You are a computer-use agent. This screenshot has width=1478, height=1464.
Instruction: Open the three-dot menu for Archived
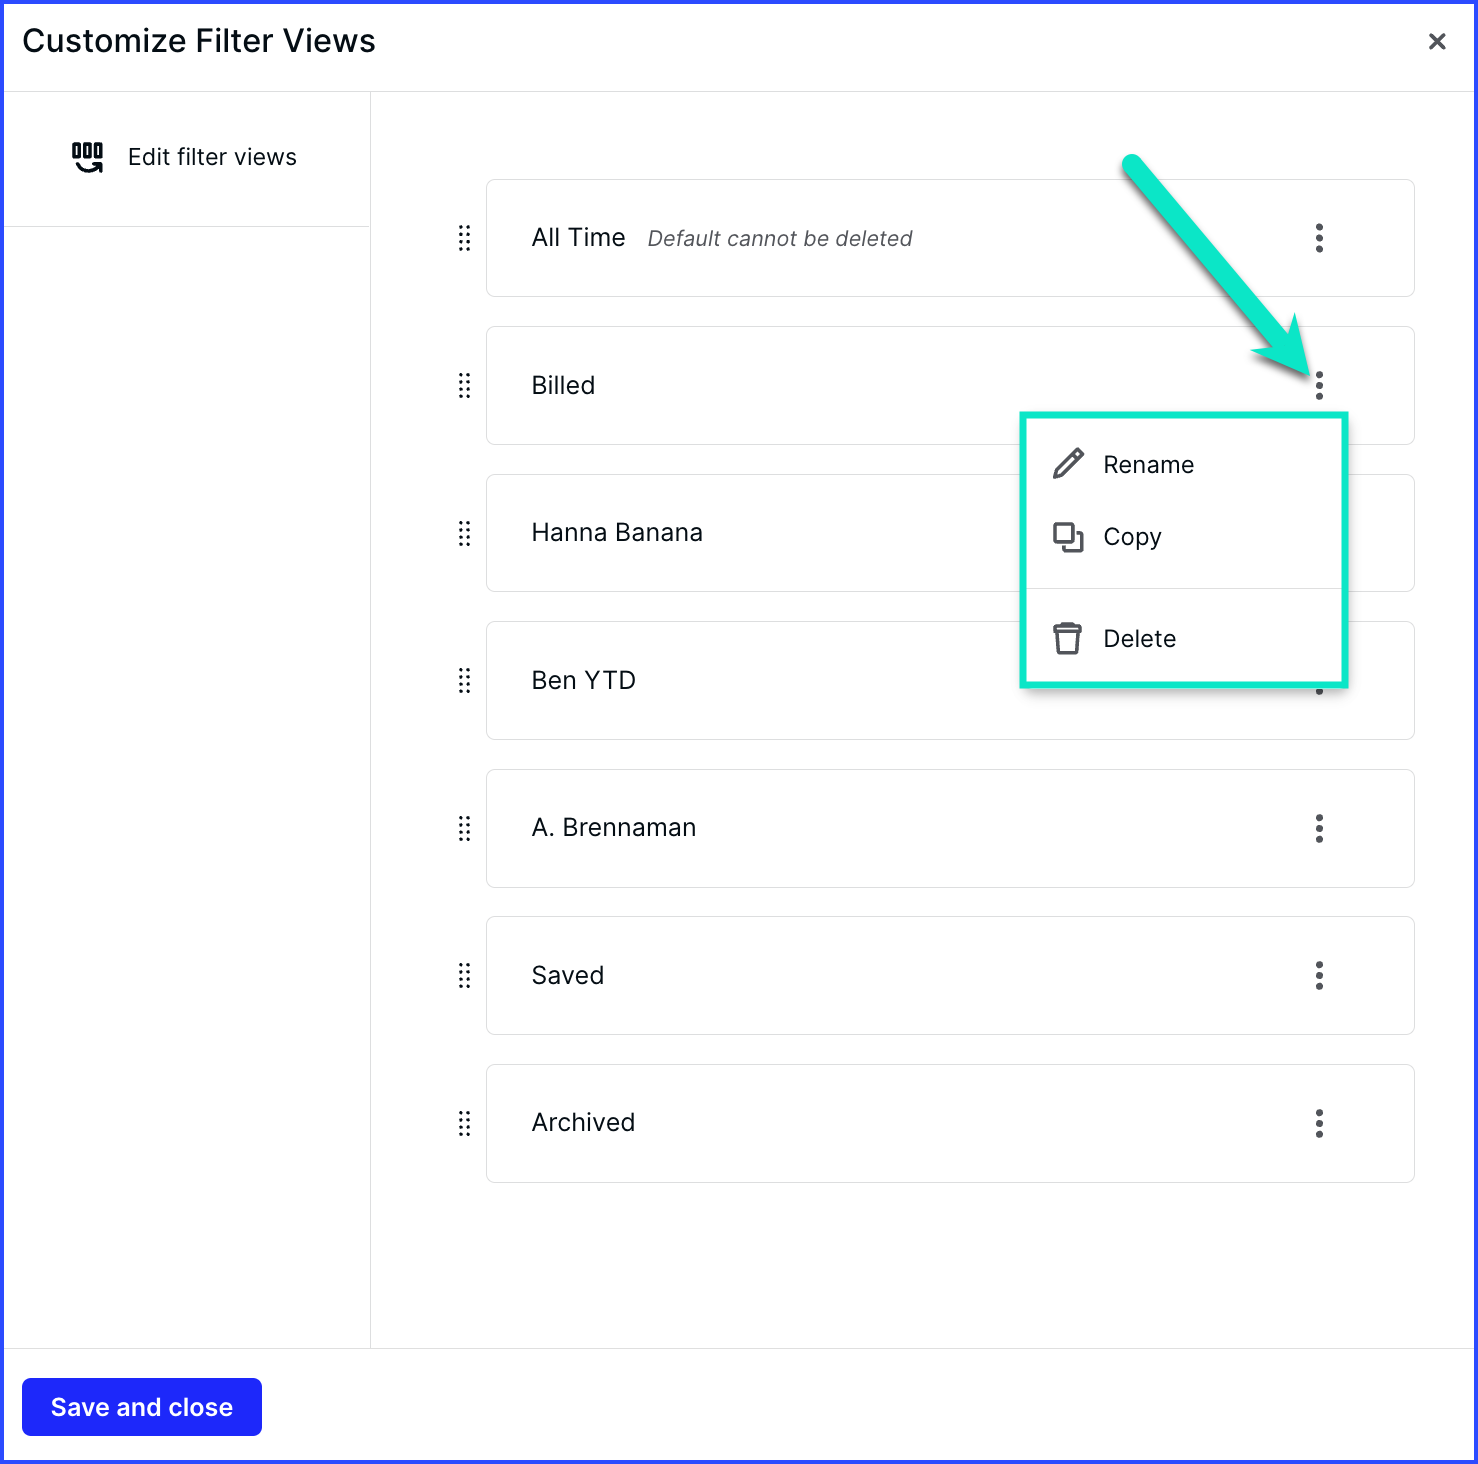pos(1319,1123)
